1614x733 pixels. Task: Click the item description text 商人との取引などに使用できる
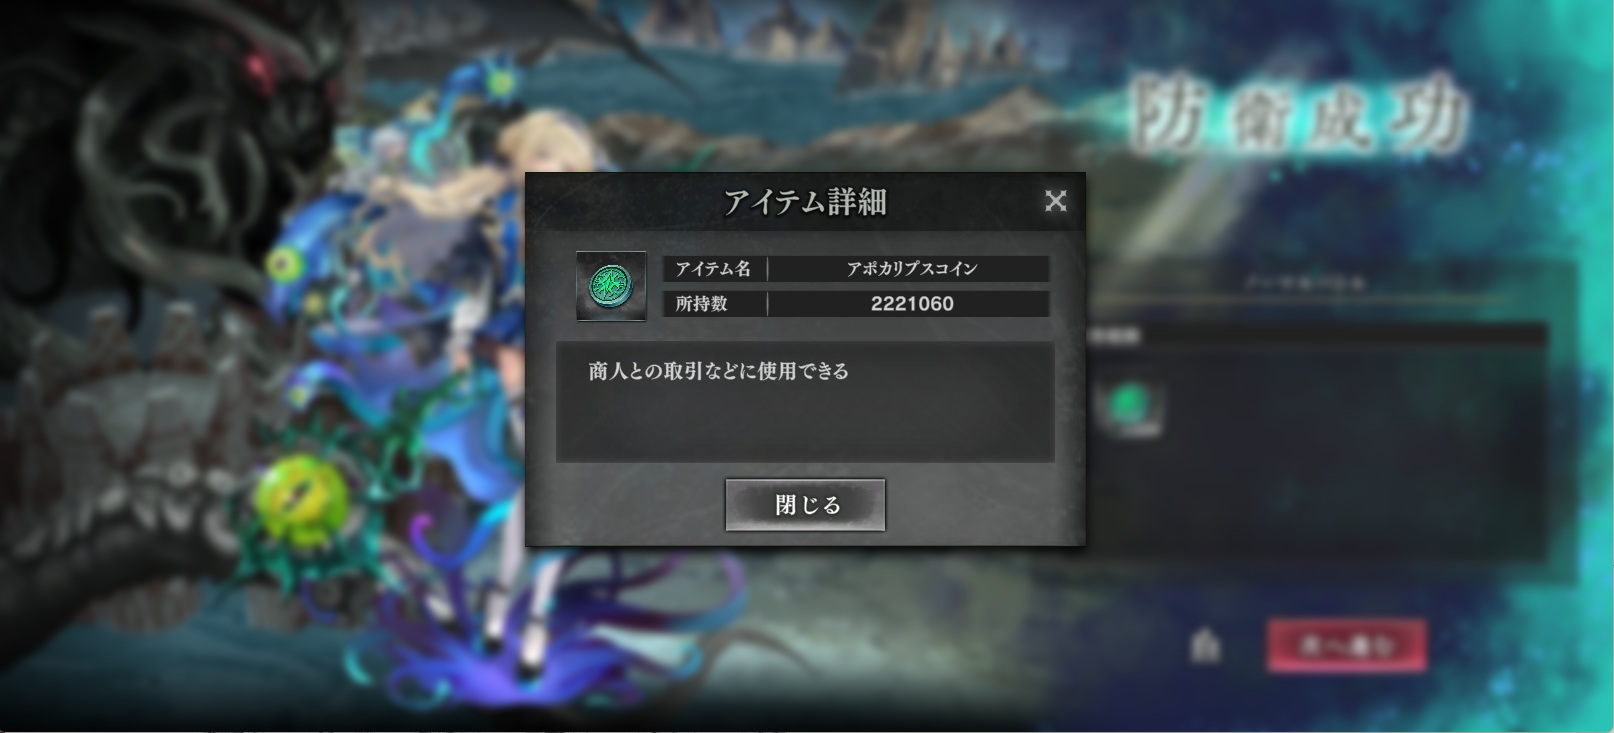pyautogui.click(x=718, y=371)
